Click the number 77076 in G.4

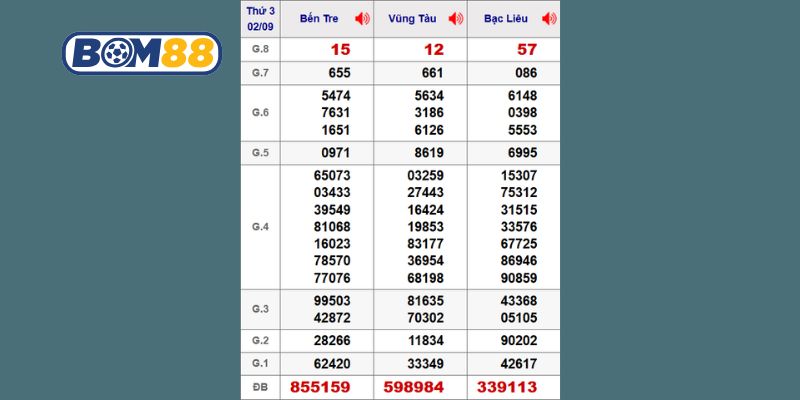point(332,279)
